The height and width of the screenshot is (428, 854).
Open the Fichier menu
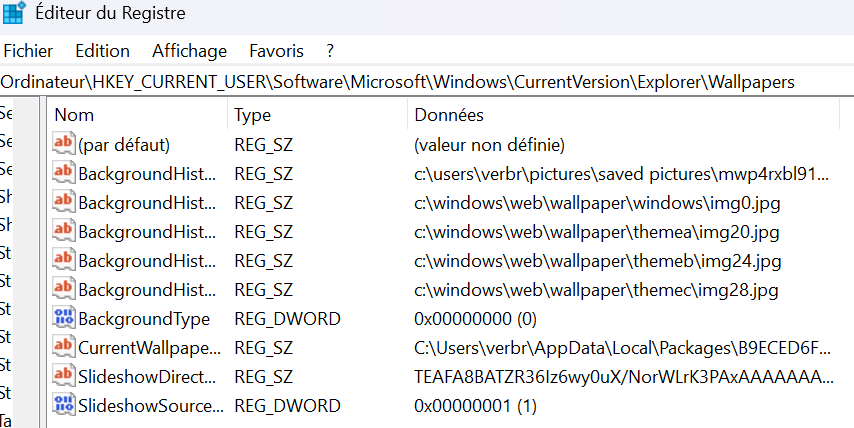tap(28, 51)
